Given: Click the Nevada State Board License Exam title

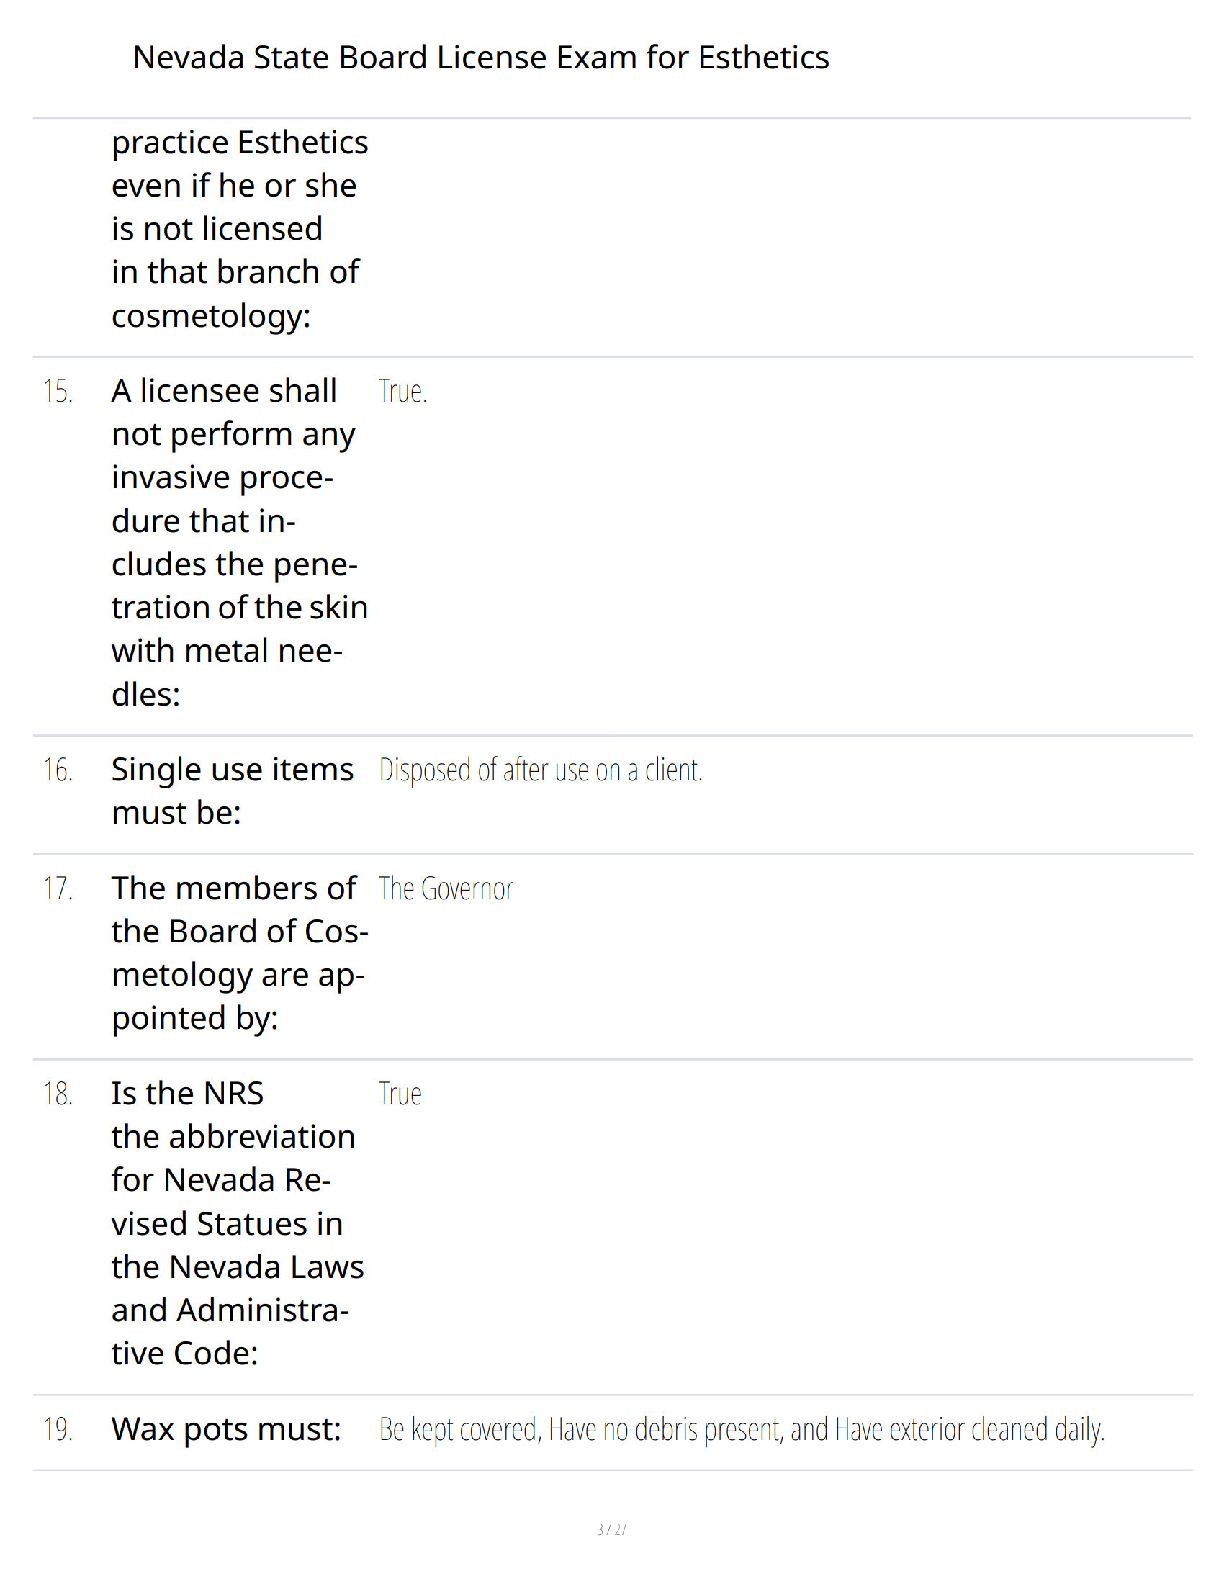Looking at the screenshot, I should tap(481, 57).
